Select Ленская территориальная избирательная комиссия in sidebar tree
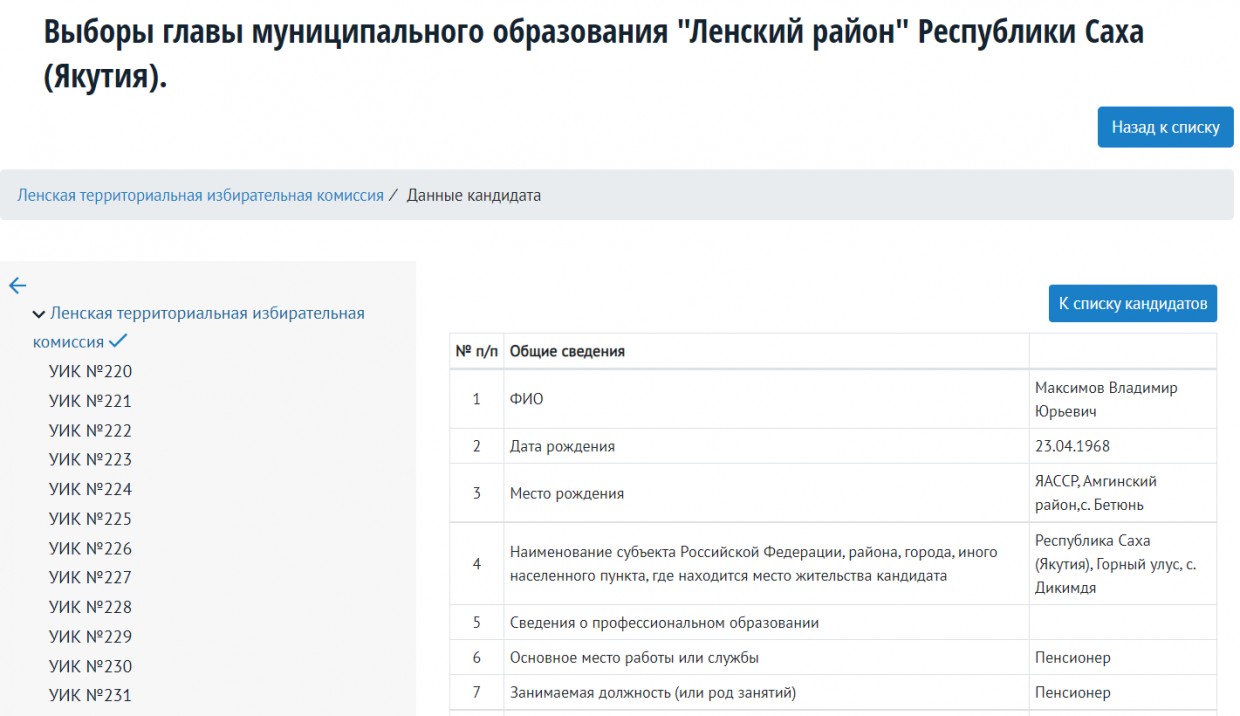 [x=206, y=313]
